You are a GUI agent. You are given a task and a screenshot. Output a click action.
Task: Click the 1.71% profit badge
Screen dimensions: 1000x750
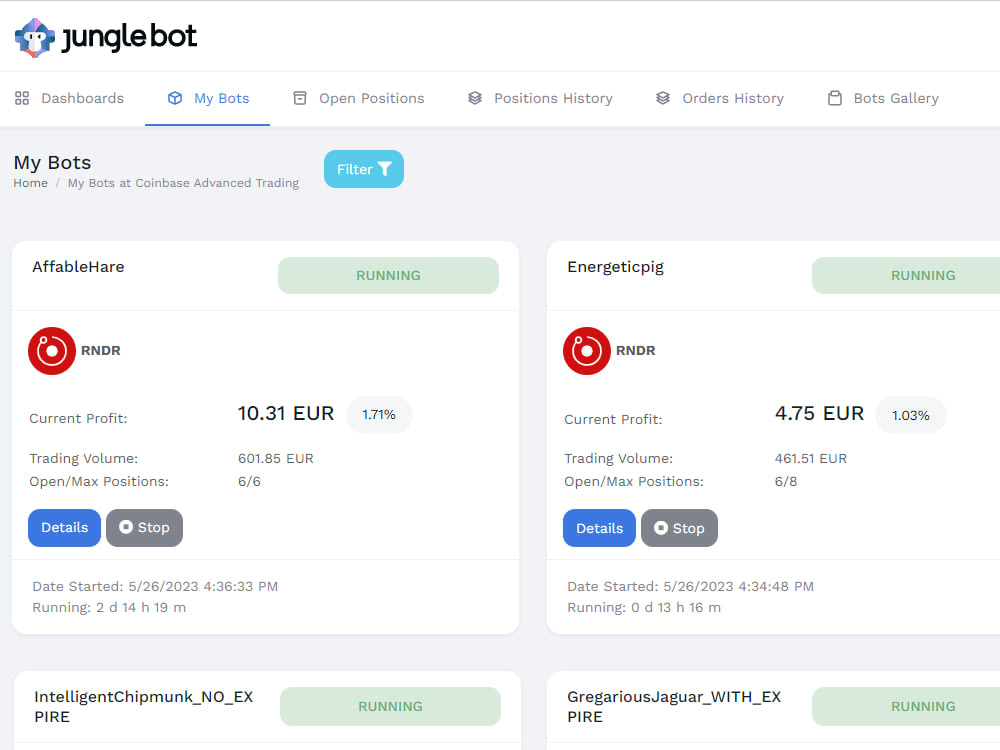379,414
